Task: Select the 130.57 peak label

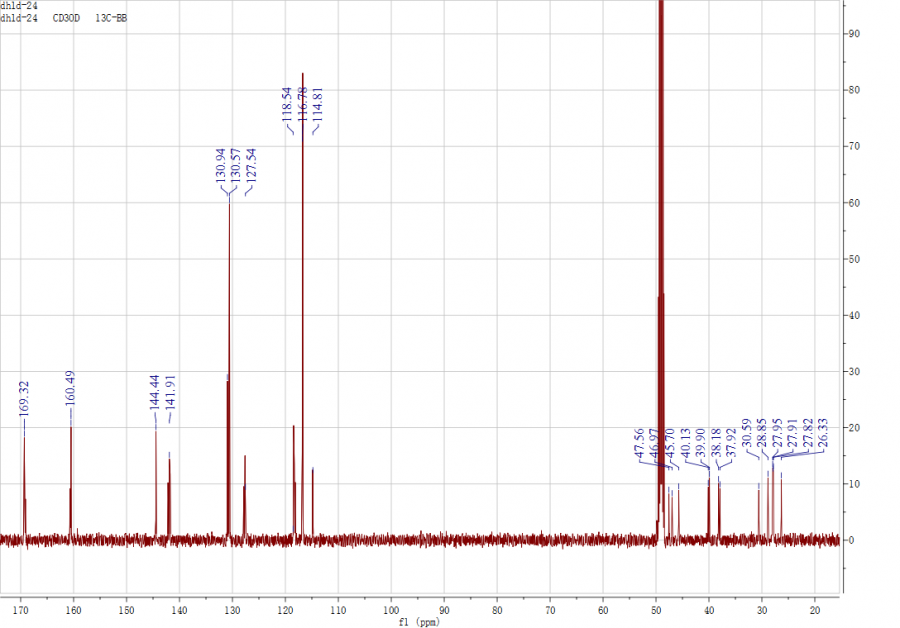Action: pos(235,165)
